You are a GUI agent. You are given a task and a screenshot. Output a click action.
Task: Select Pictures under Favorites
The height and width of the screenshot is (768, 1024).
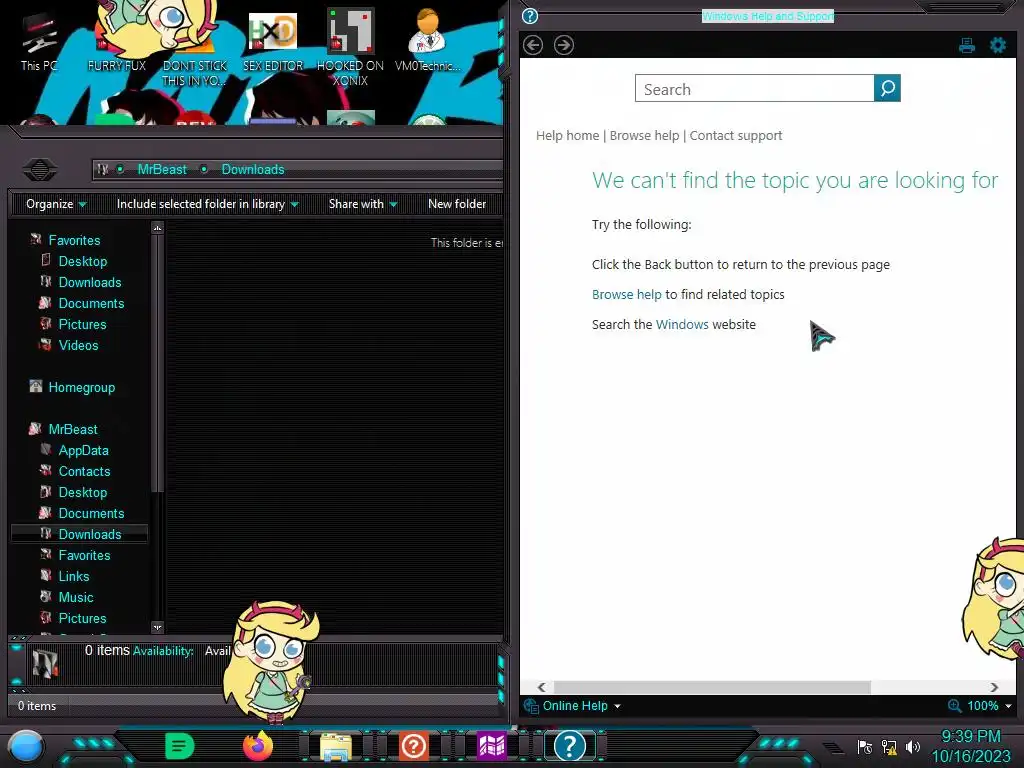(x=82, y=324)
